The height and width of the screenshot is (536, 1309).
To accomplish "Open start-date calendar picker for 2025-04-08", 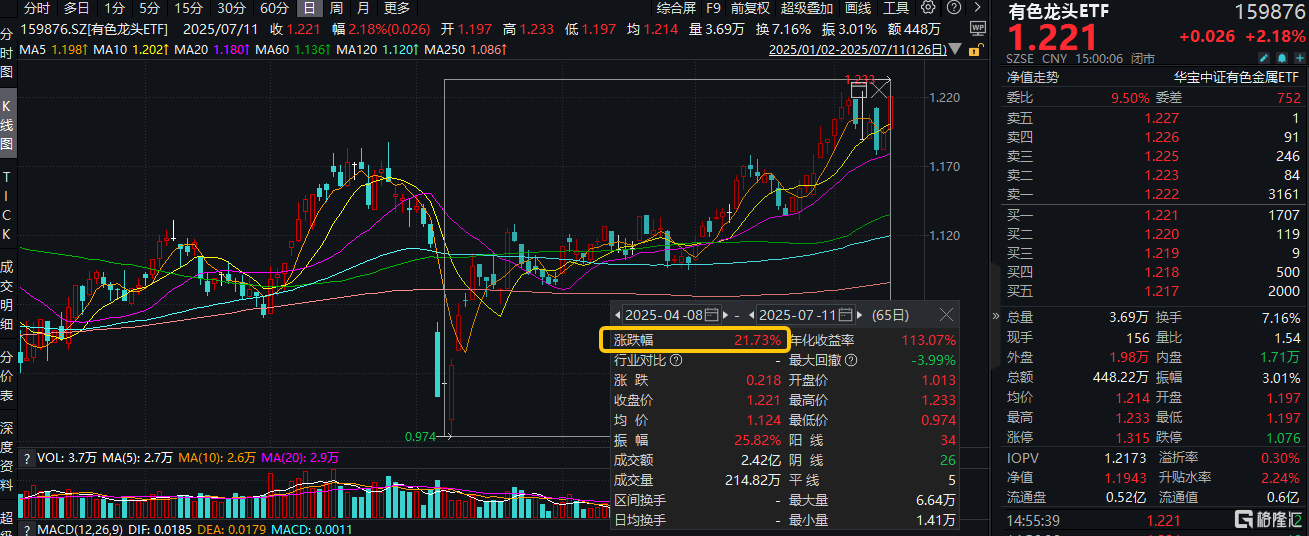I will pos(712,315).
